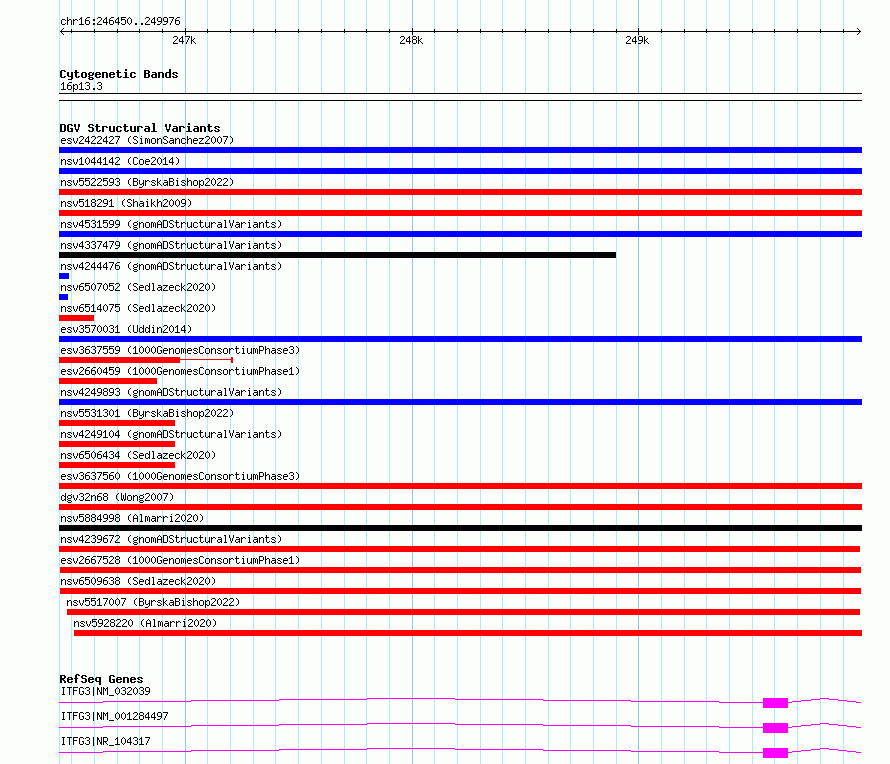Select the nsv4239672 gnomAD variant label

171,539
